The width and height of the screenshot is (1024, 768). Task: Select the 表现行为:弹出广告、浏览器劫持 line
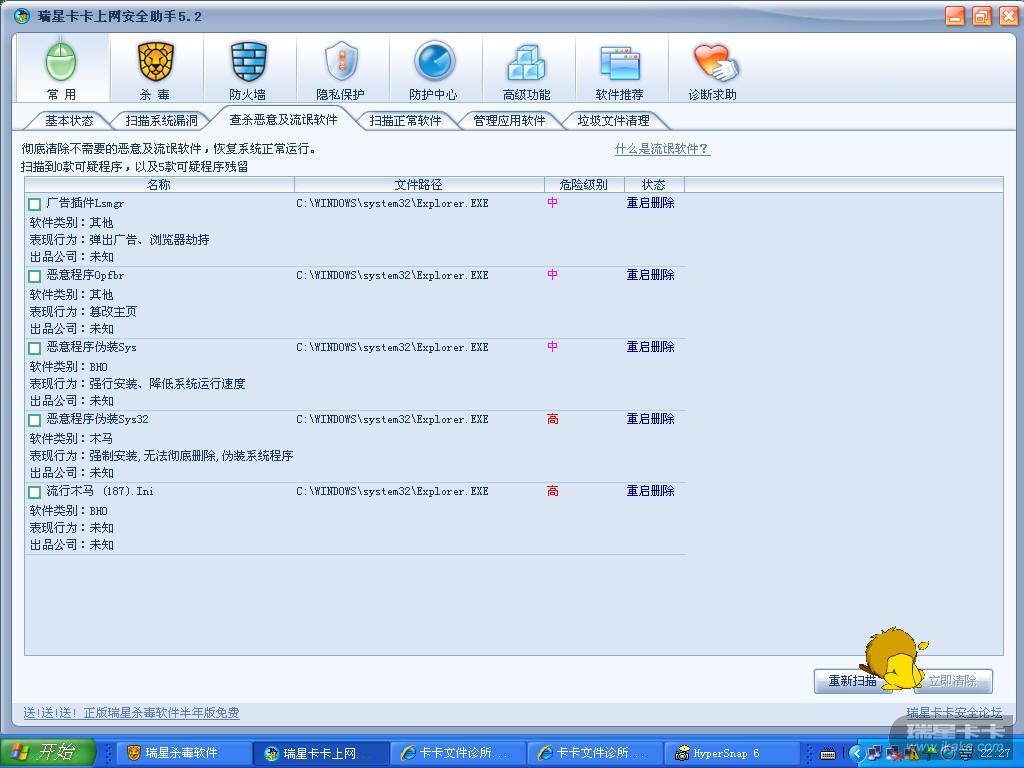pyautogui.click(x=120, y=240)
